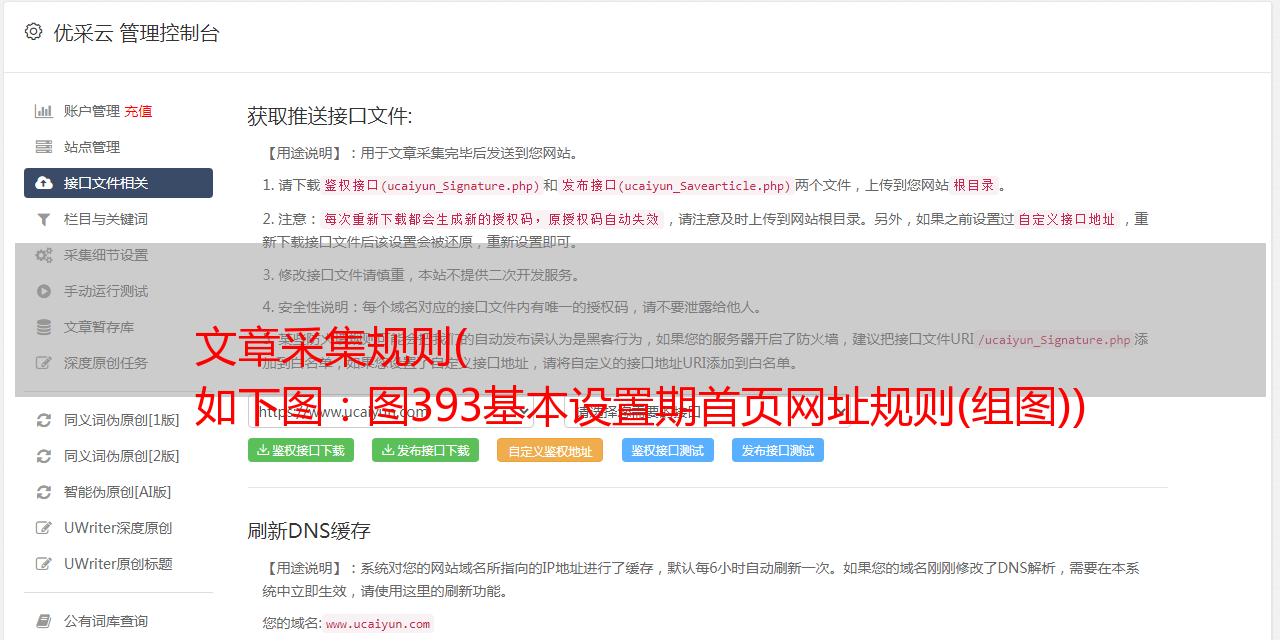Click the server icon for 站点管理
The width and height of the screenshot is (1280, 640).
point(44,147)
